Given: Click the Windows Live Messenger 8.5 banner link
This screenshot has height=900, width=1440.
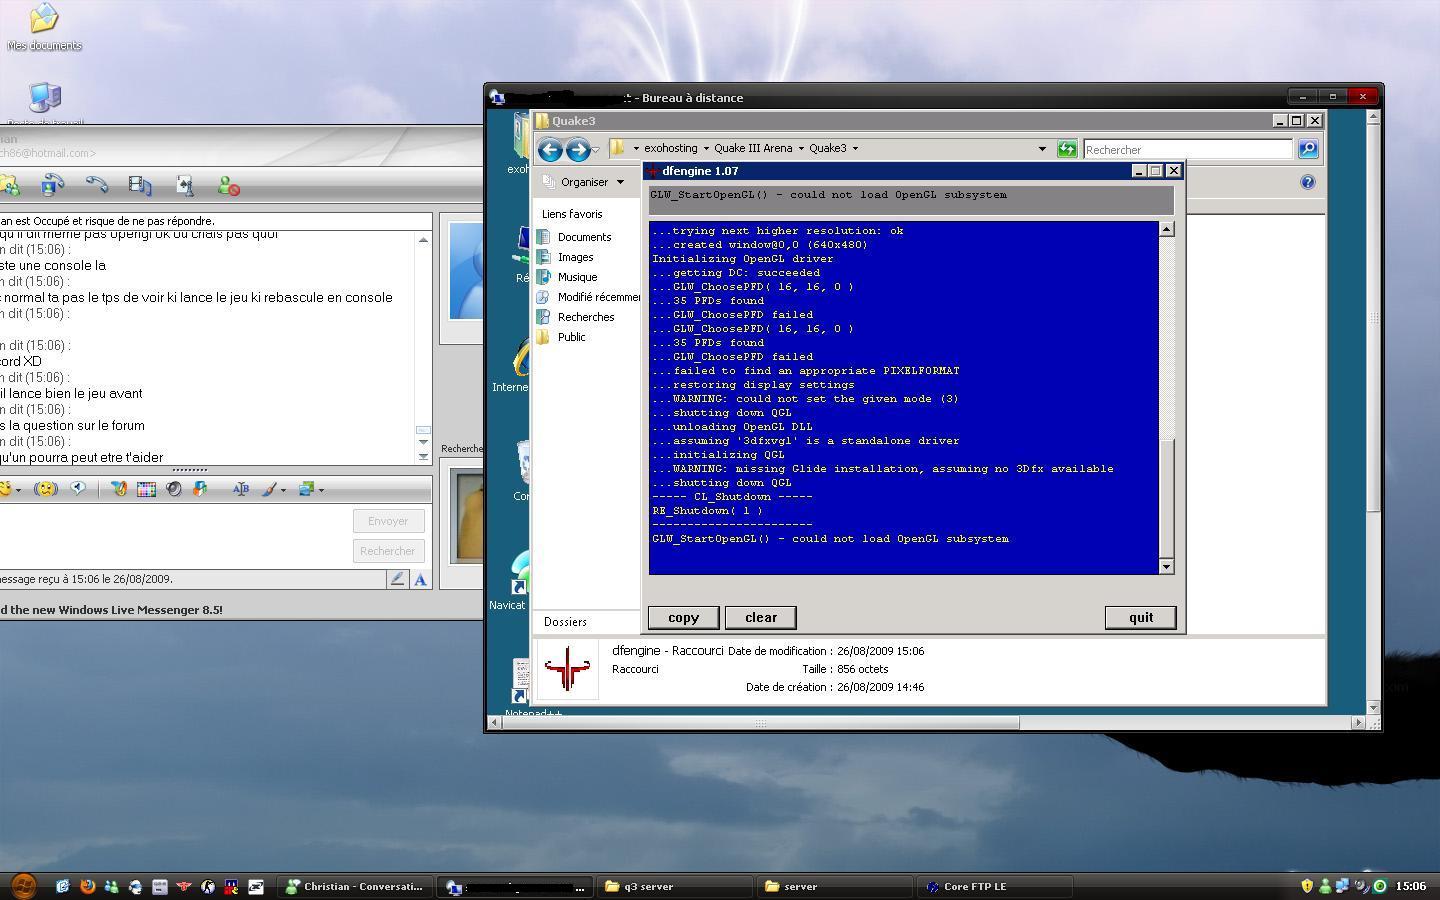Looking at the screenshot, I should click(x=111, y=610).
